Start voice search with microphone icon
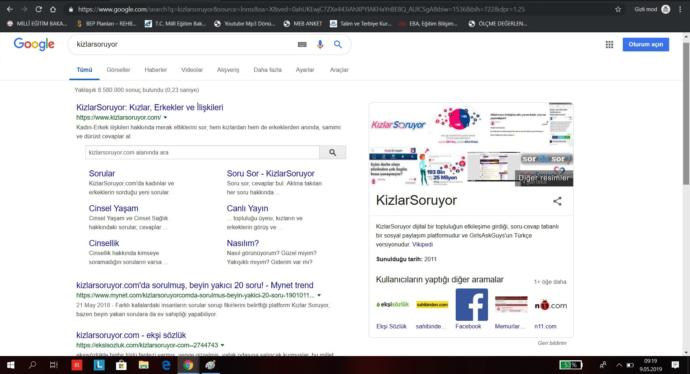 [320, 44]
